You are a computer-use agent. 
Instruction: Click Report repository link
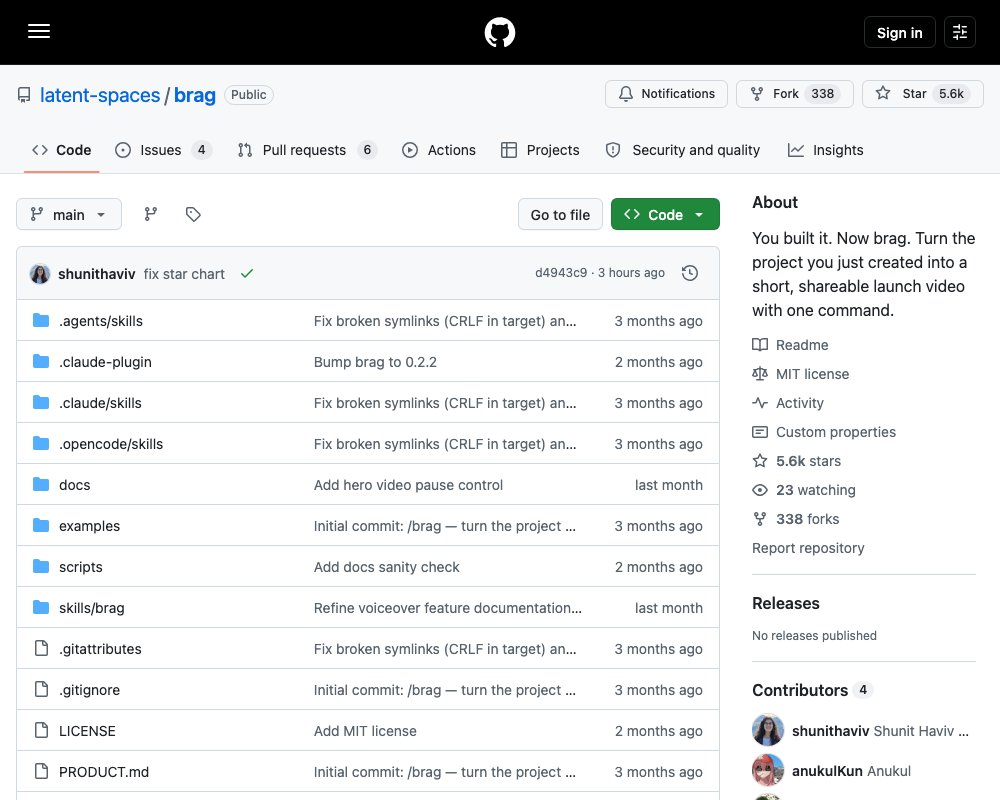click(808, 548)
